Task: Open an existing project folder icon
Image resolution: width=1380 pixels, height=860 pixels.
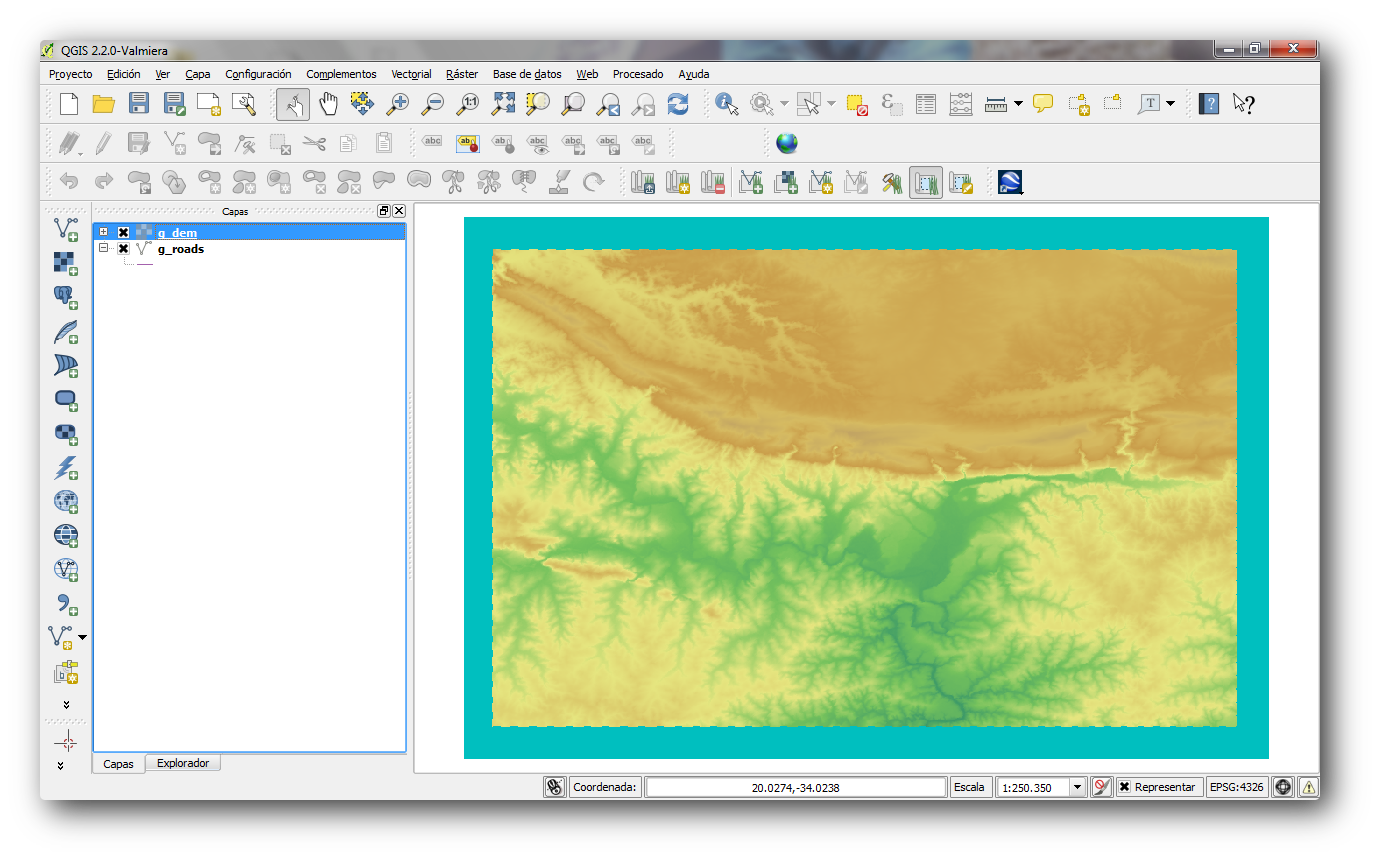Action: pos(103,103)
